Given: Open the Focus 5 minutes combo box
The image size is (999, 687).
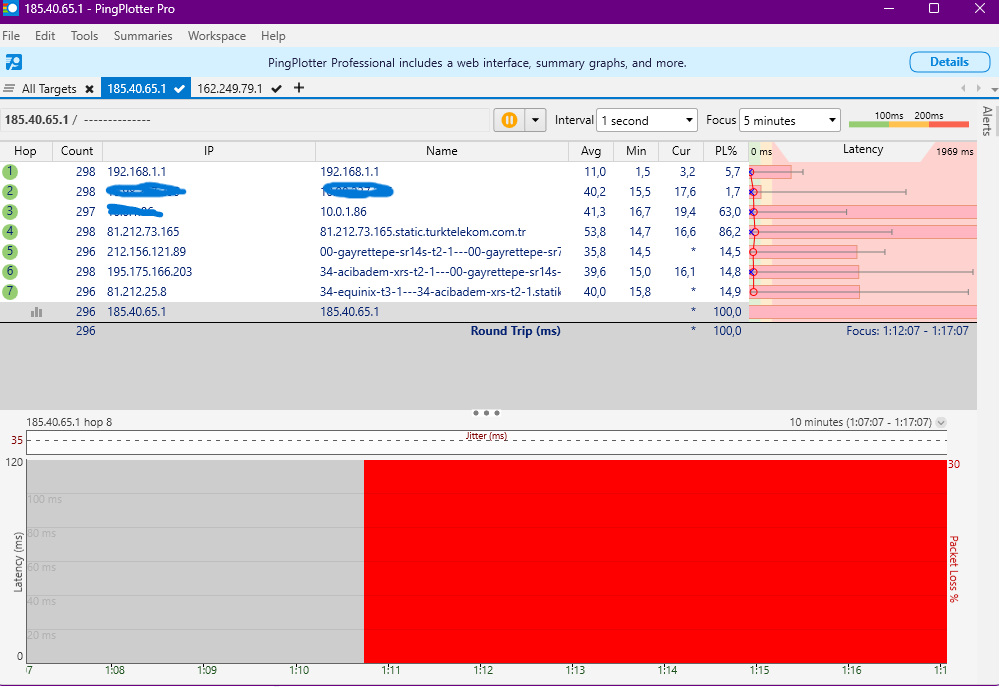Looking at the screenshot, I should click(x=789, y=120).
